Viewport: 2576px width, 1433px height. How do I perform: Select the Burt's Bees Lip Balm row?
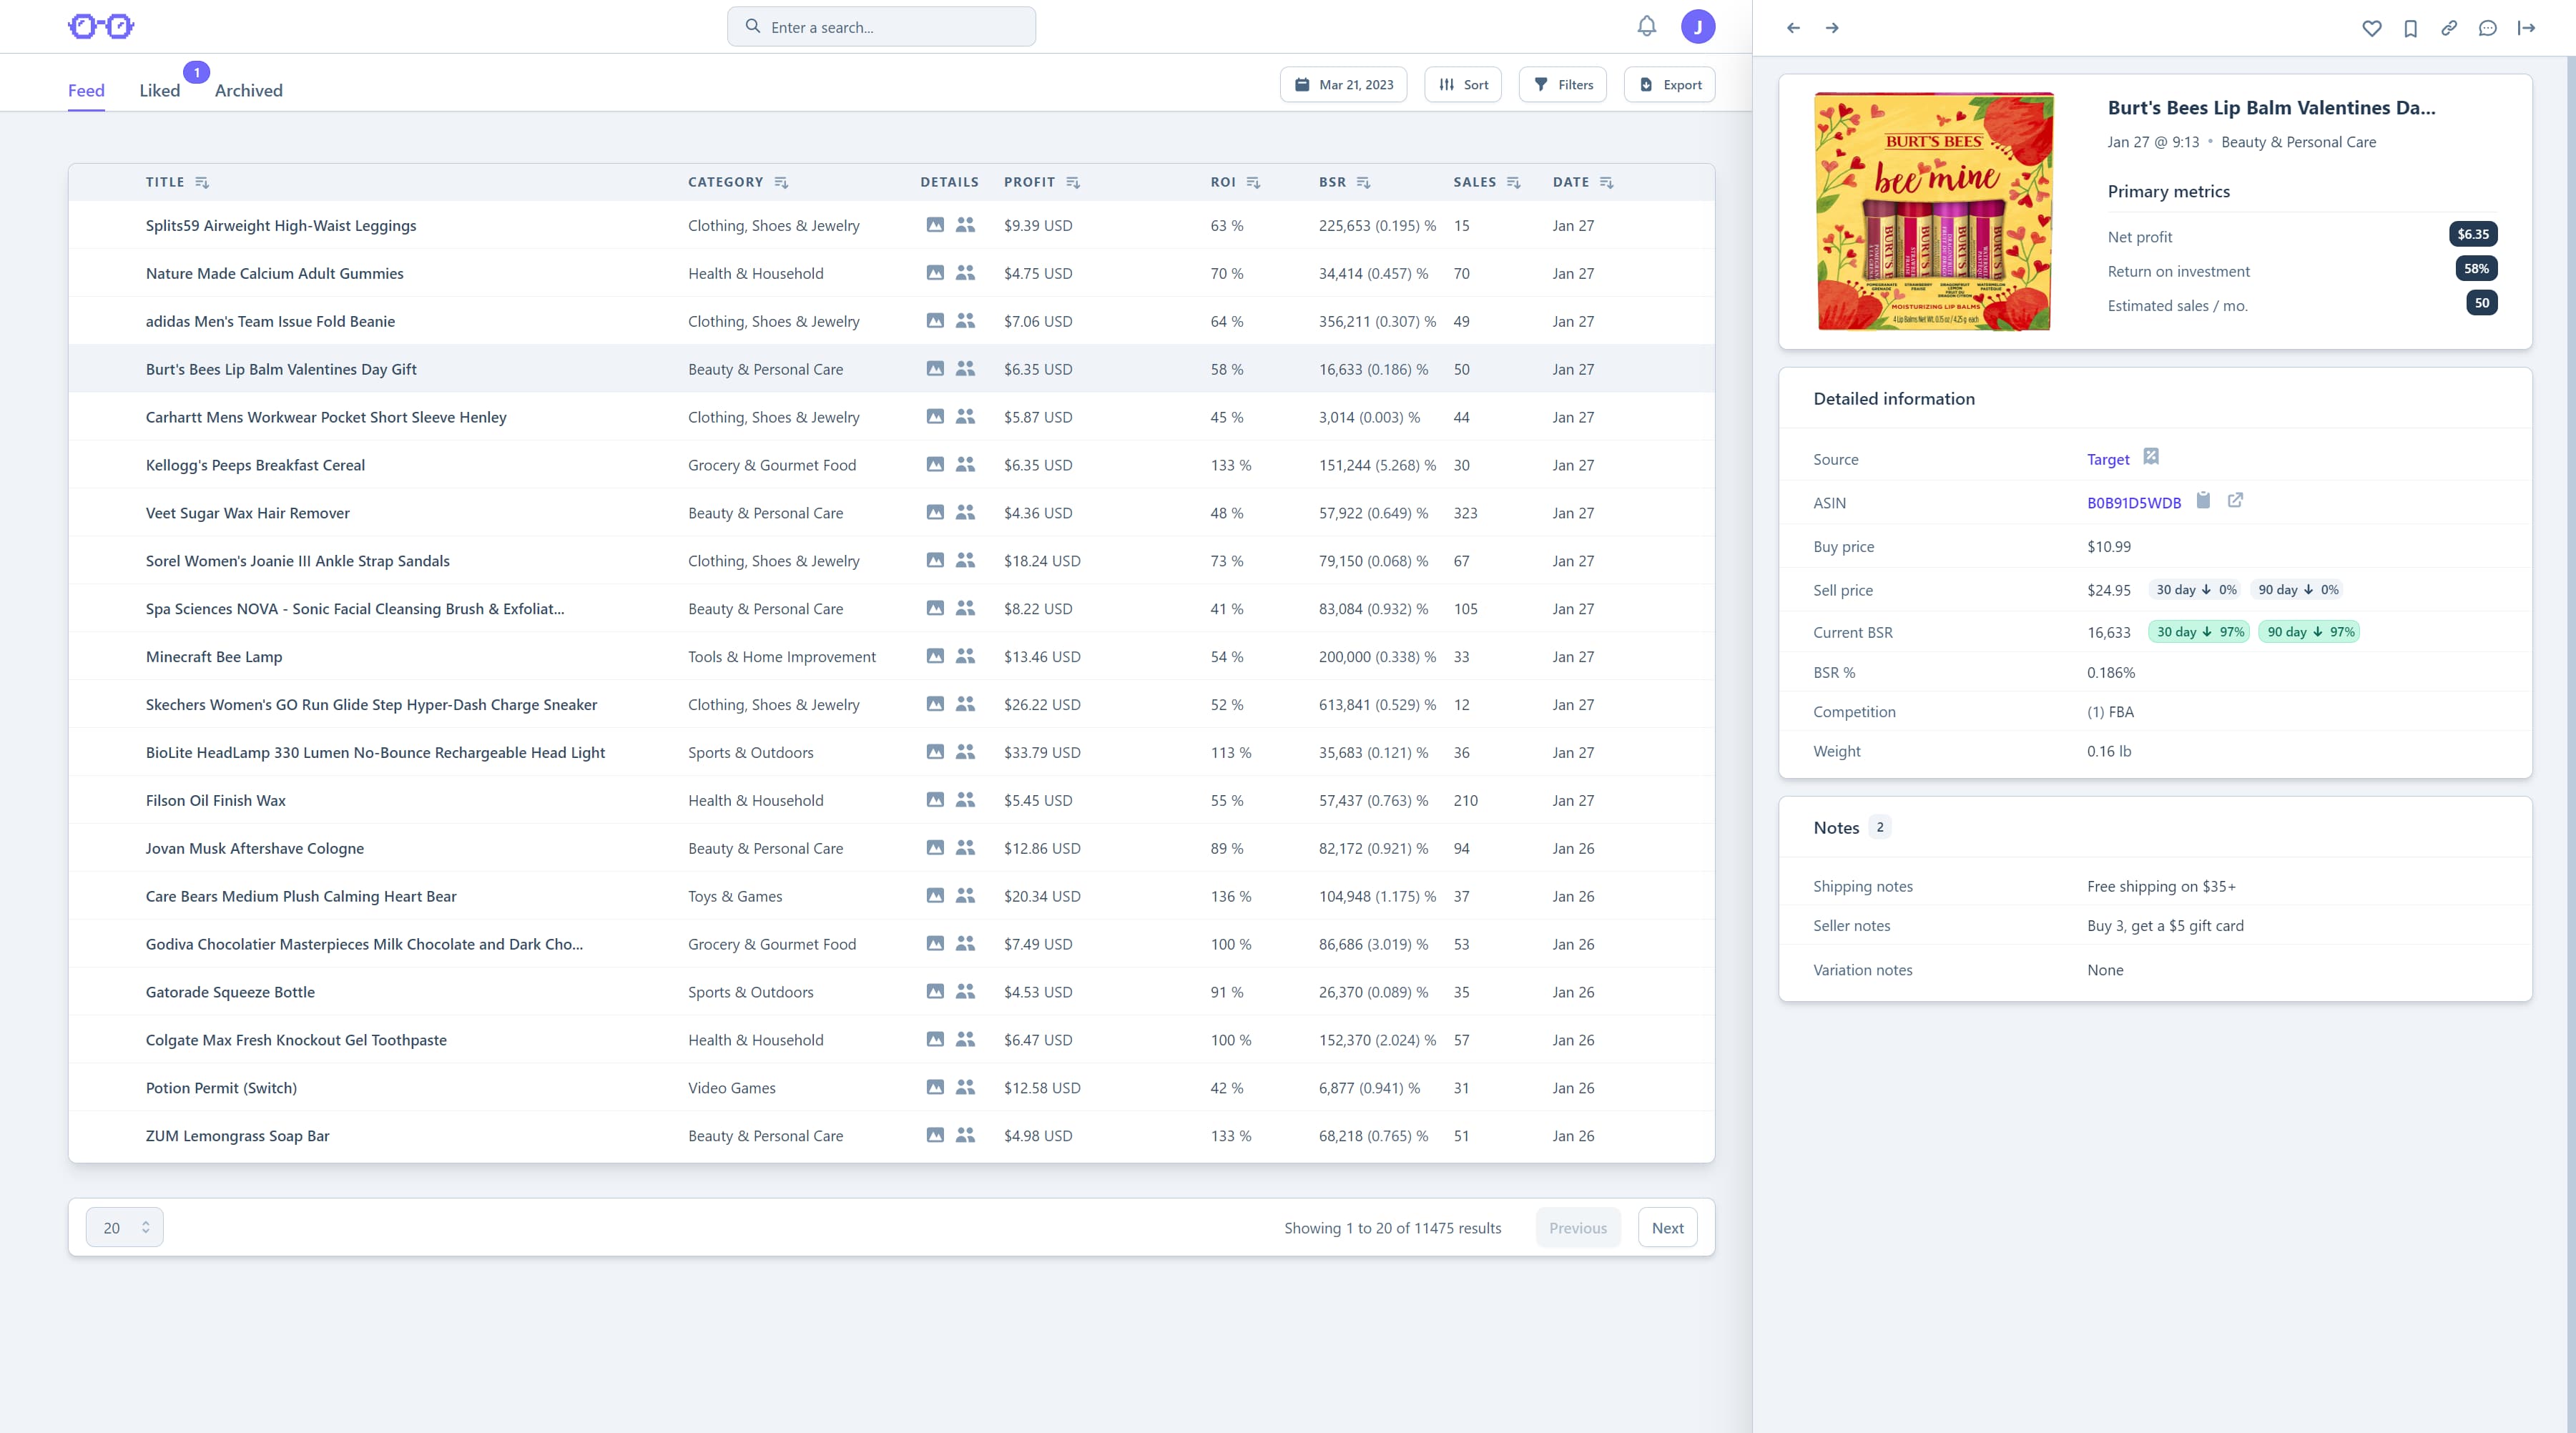(891, 369)
